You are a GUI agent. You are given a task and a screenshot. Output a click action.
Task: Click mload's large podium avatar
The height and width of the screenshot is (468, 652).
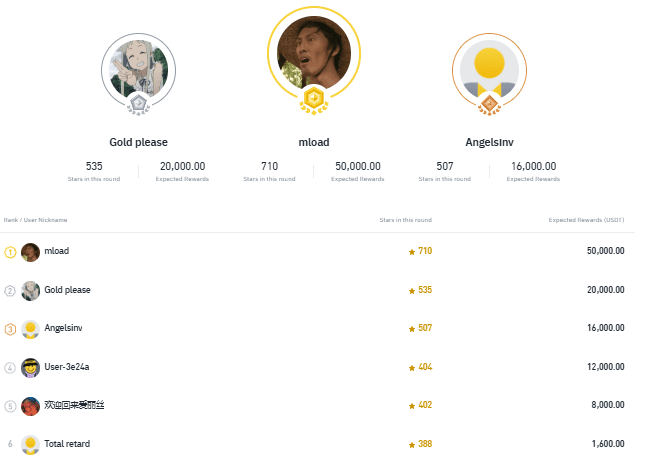tap(313, 53)
